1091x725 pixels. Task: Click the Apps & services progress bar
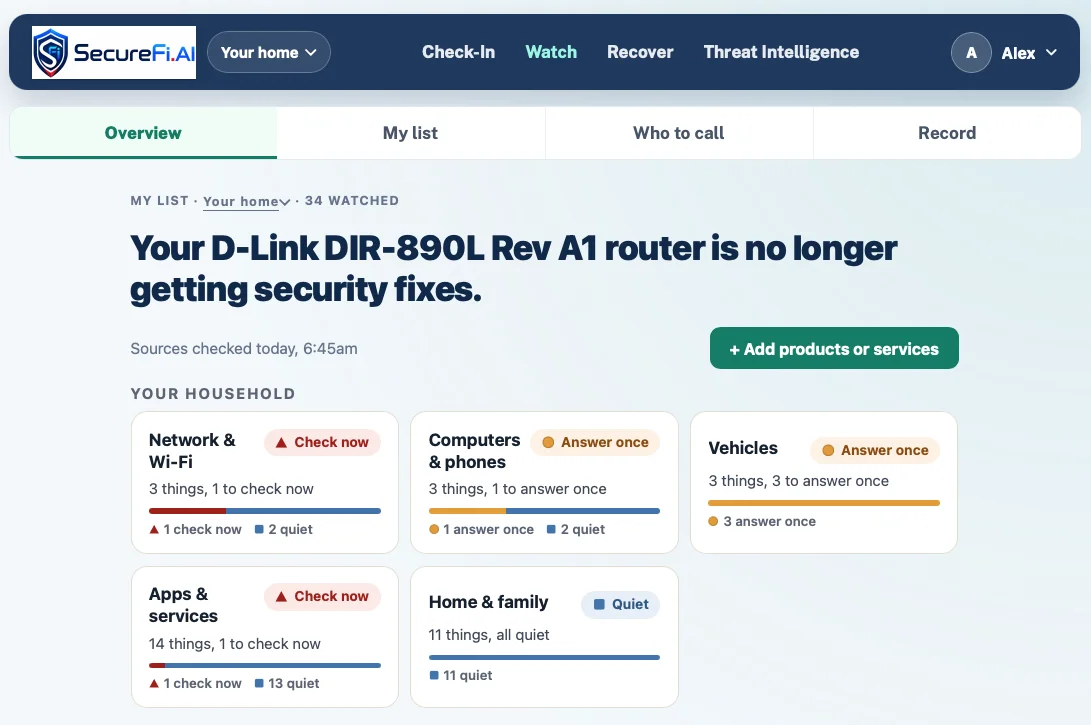(x=265, y=666)
